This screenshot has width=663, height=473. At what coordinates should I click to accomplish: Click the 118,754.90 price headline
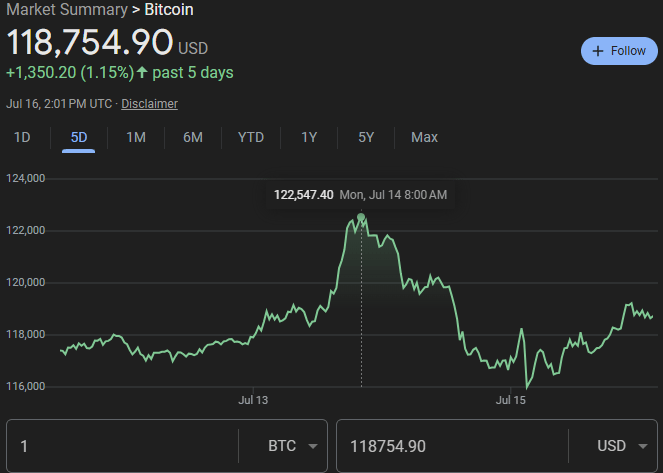(x=90, y=42)
